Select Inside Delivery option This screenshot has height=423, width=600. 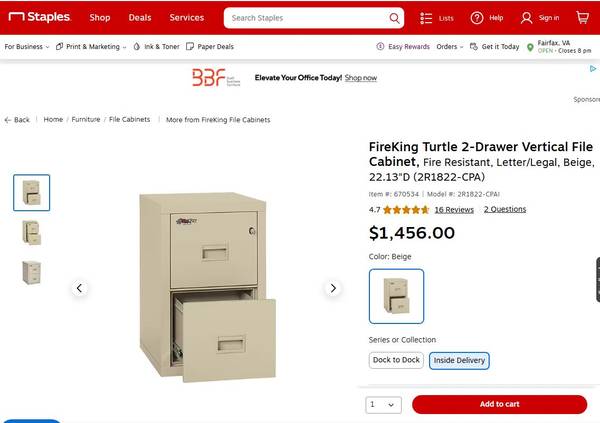tap(459, 360)
